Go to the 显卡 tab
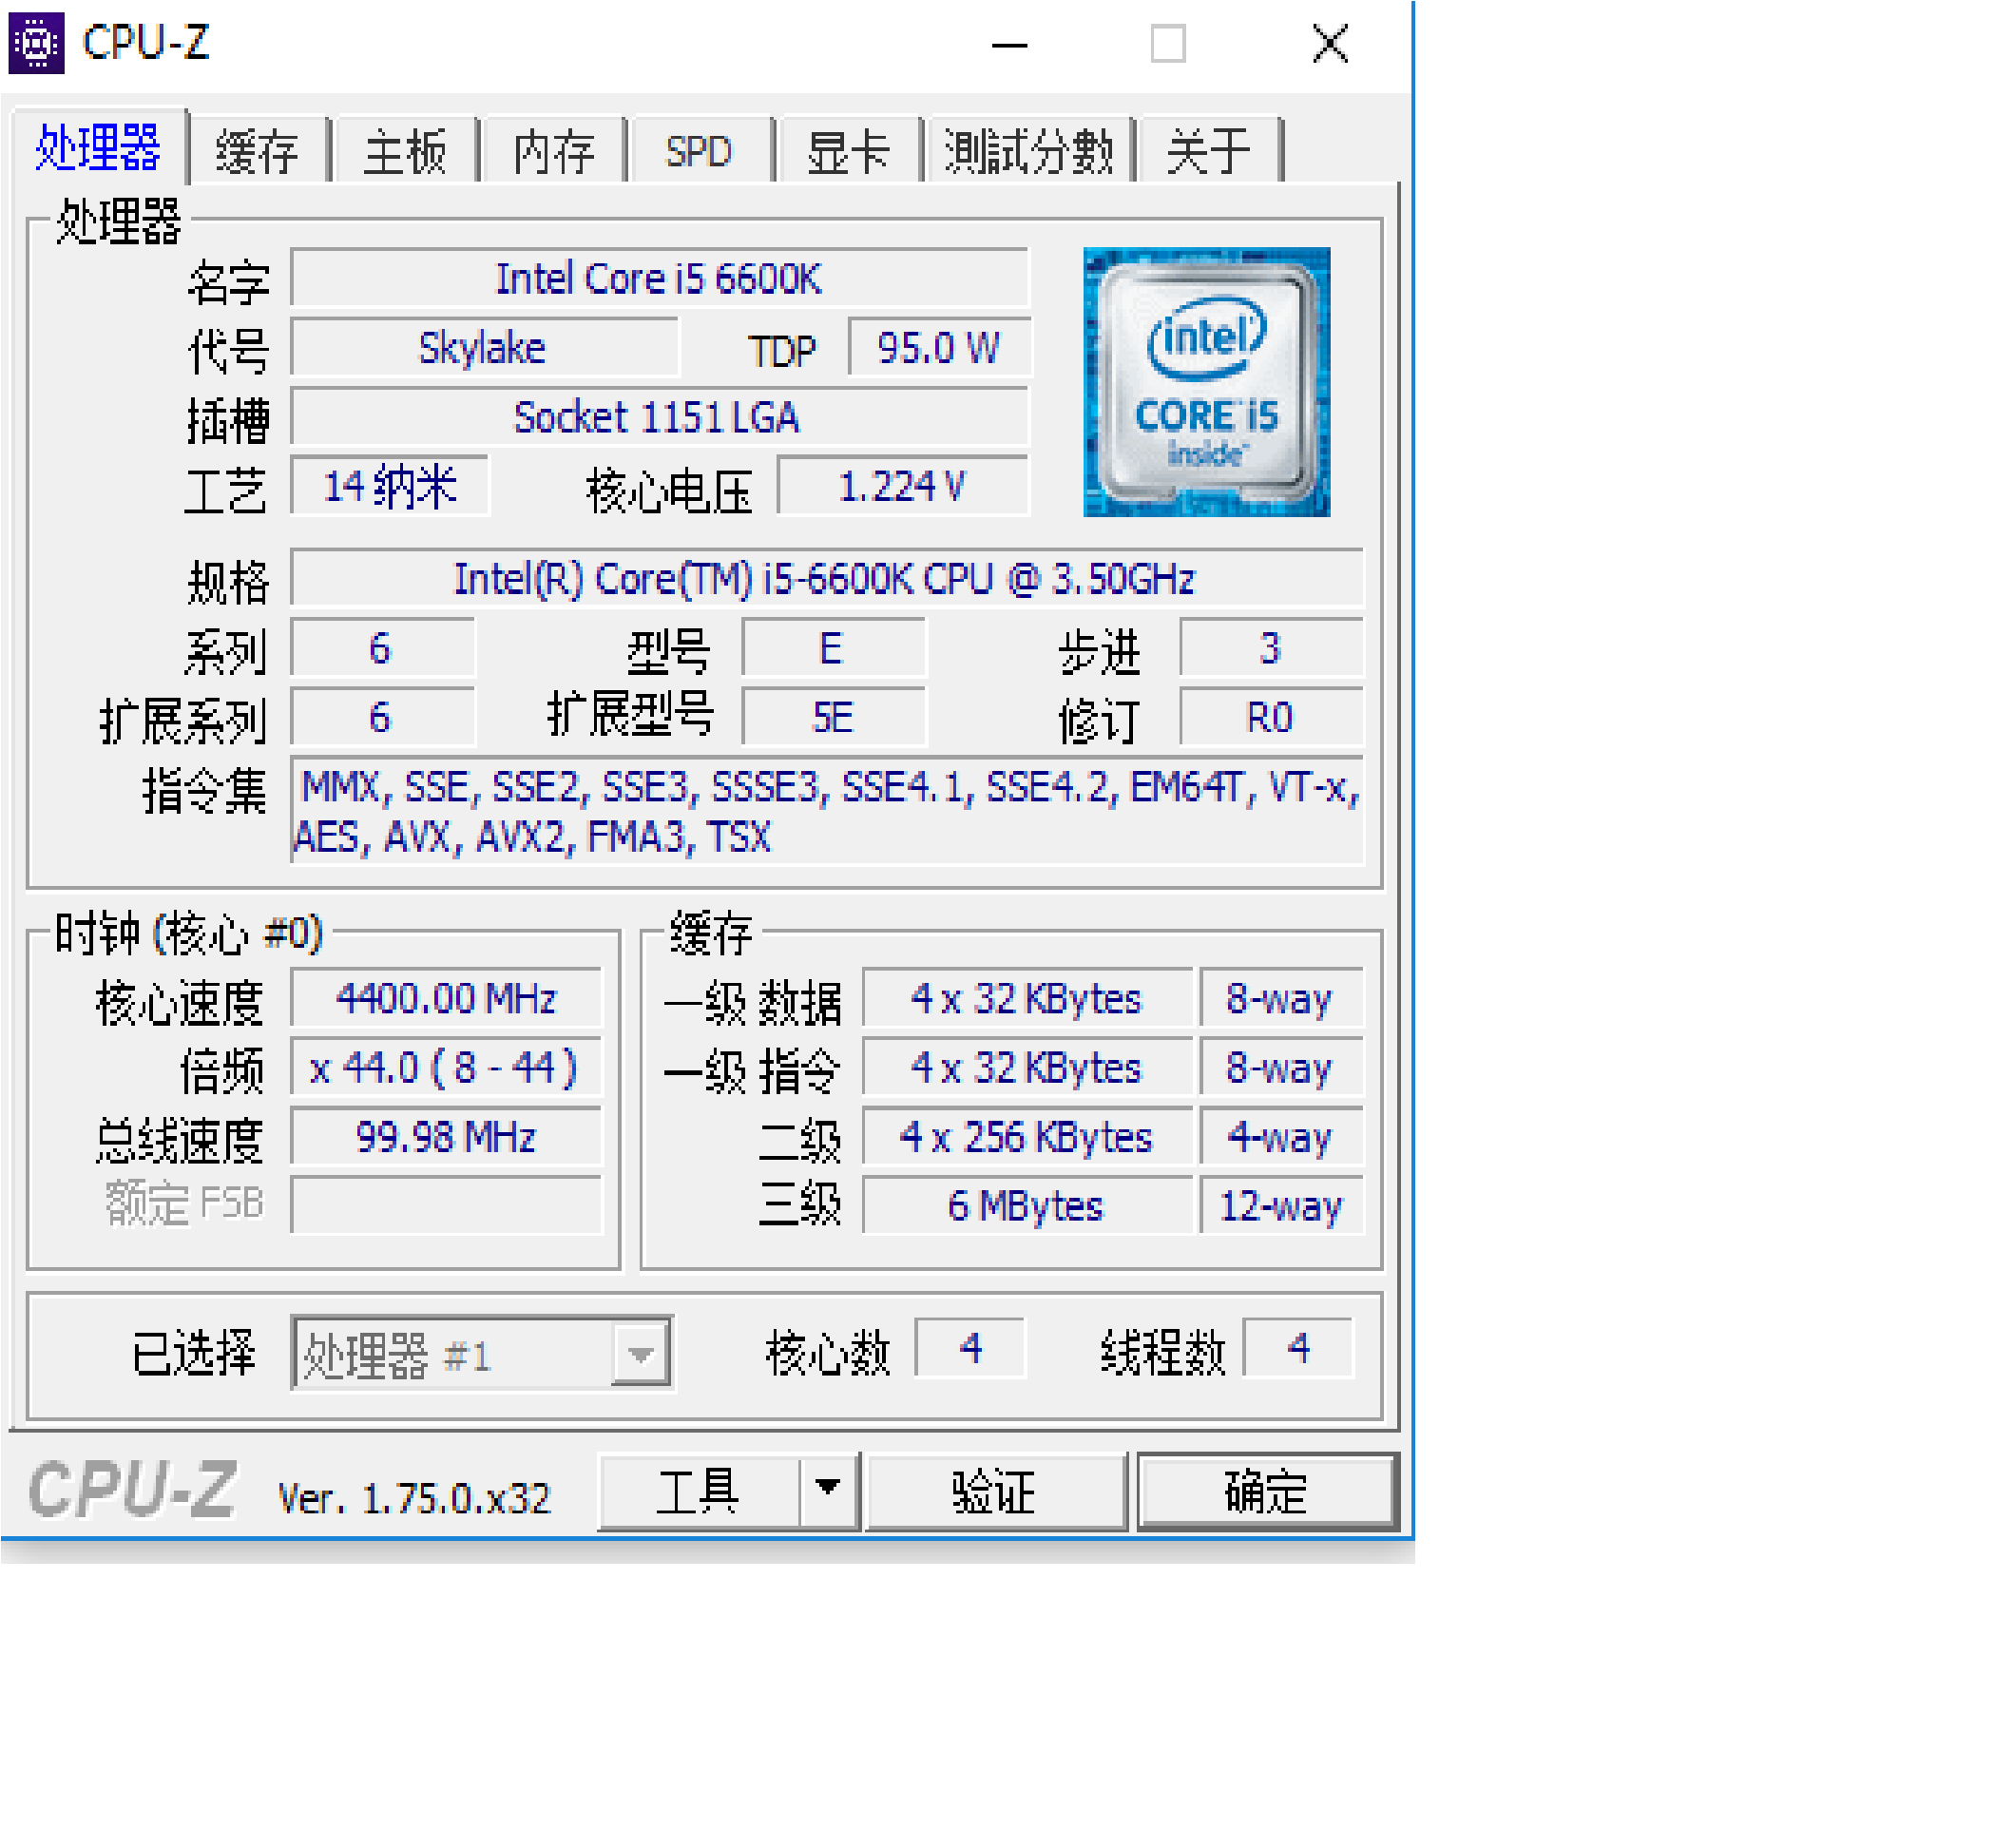This screenshot has height=1848, width=1996. (848, 151)
